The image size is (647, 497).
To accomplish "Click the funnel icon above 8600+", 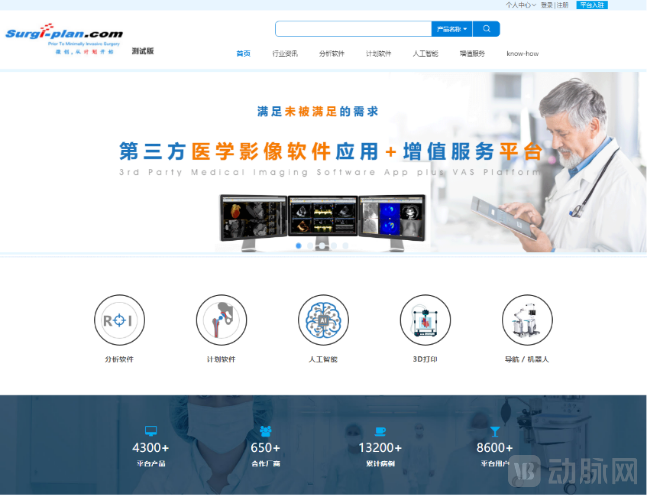I will (x=494, y=431).
